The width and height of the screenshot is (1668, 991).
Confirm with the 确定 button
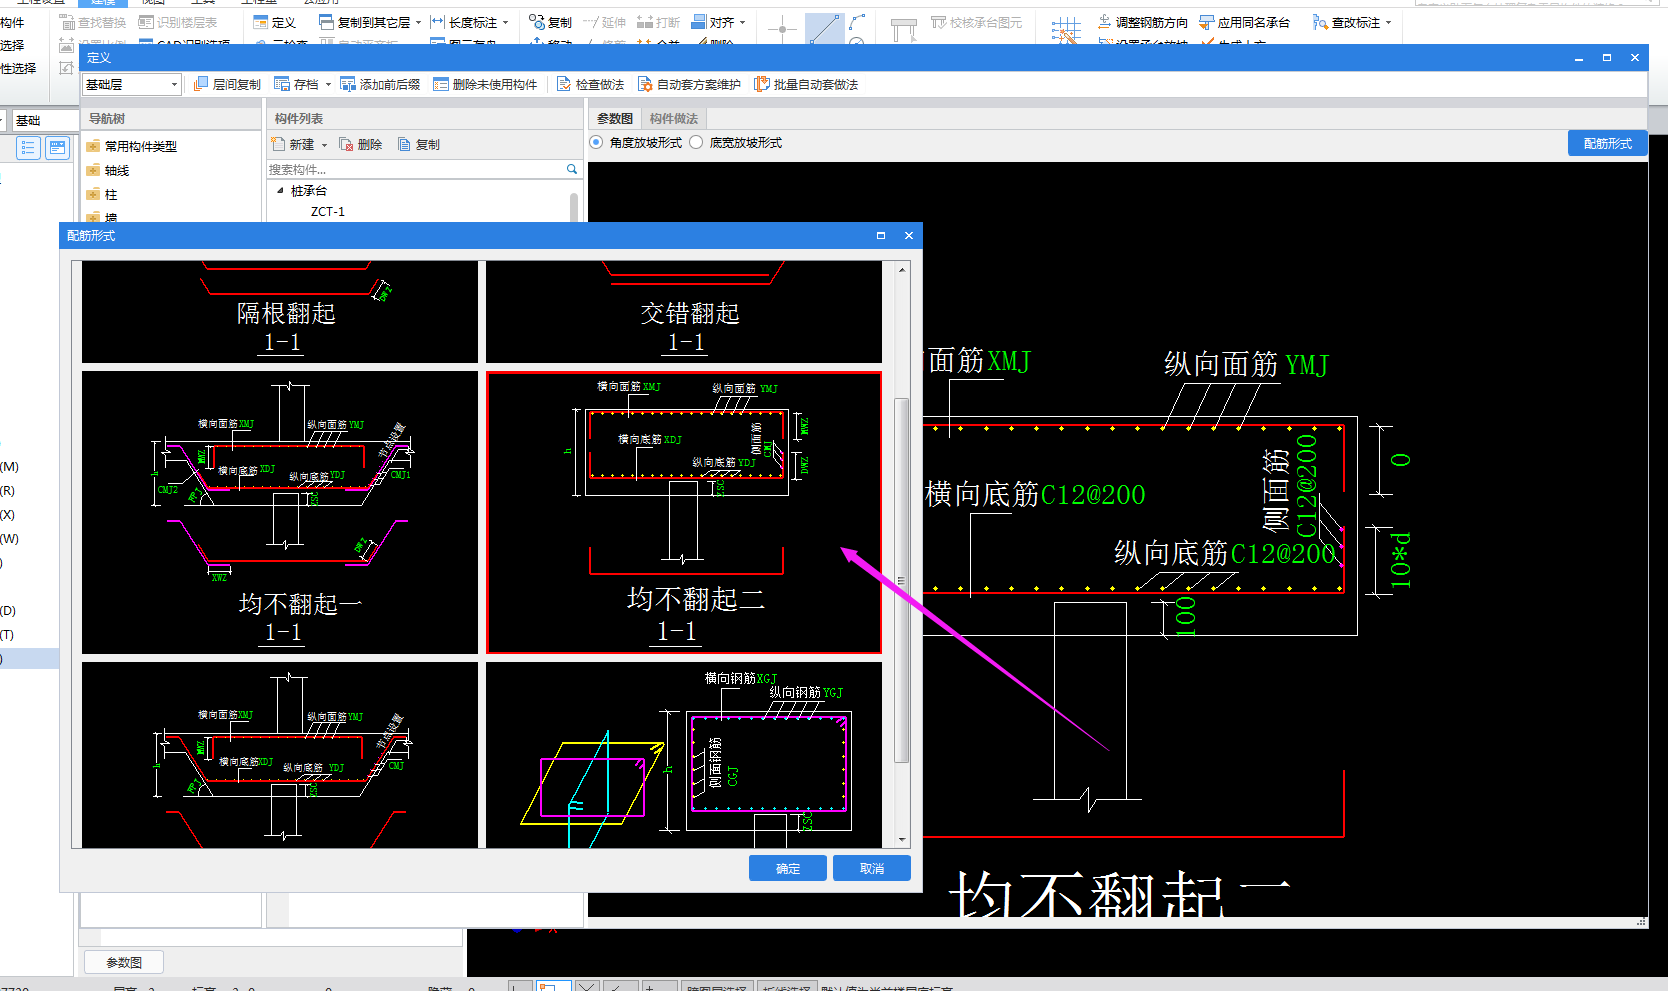(x=788, y=868)
